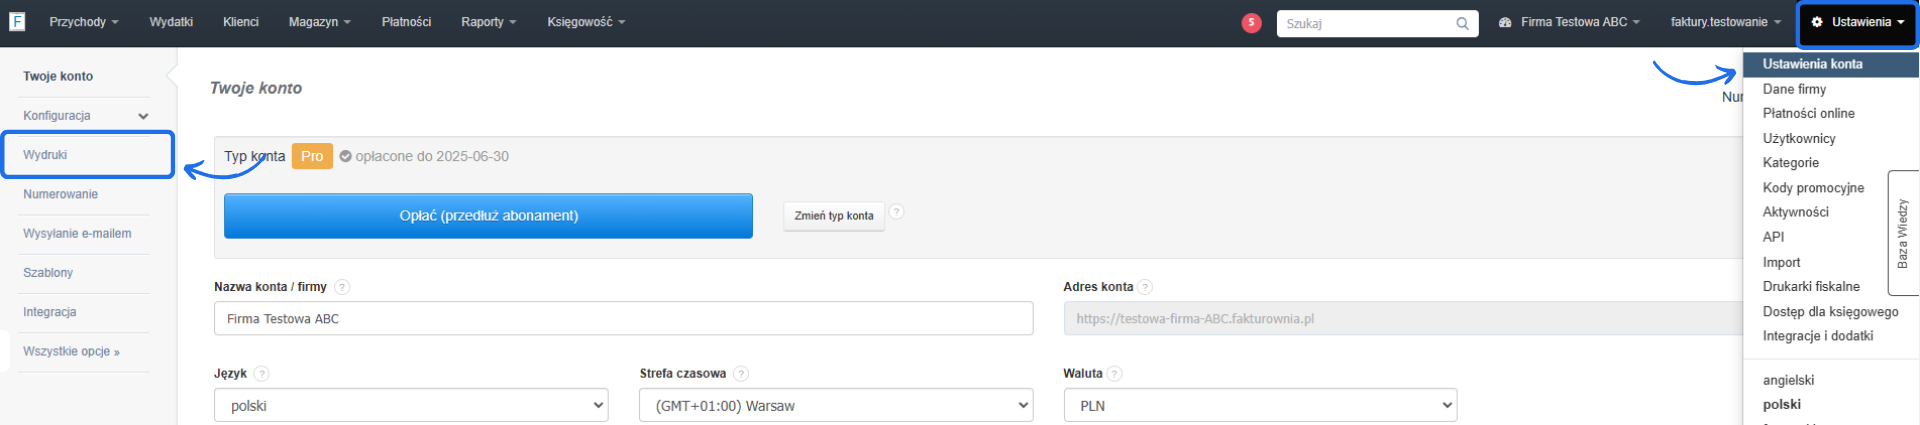Click the Zmień typ konta button
The image size is (1920, 425).
[834, 216]
